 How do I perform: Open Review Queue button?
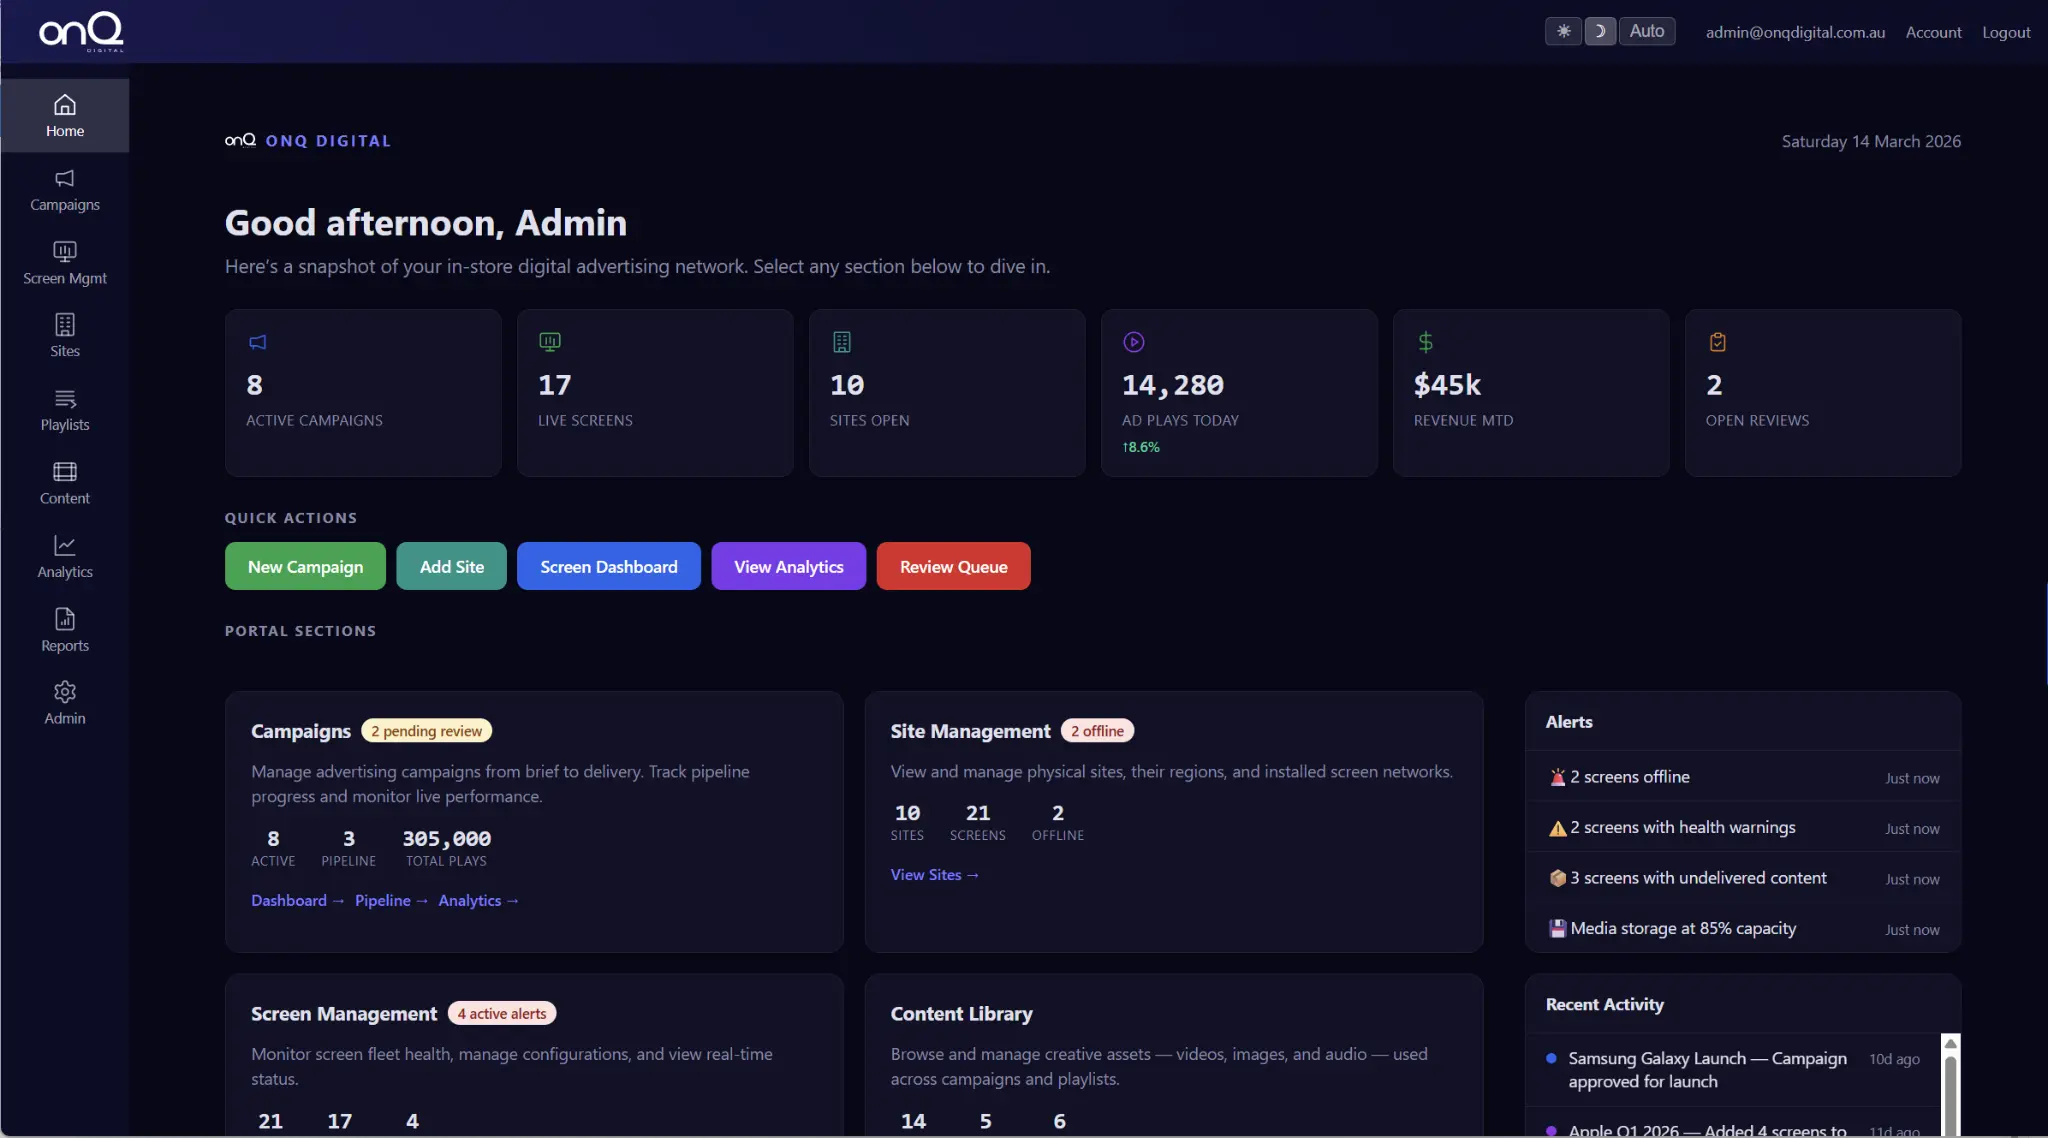coord(953,566)
